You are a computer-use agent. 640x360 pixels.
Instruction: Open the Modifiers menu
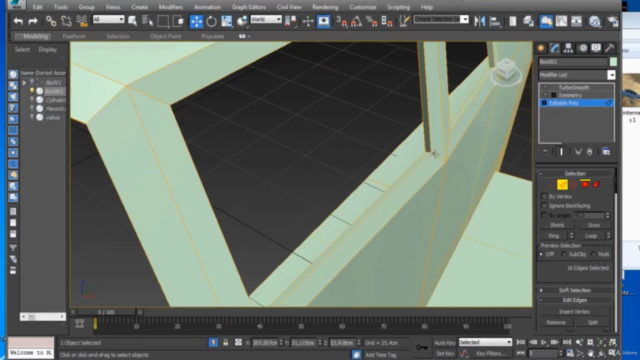click(x=171, y=7)
